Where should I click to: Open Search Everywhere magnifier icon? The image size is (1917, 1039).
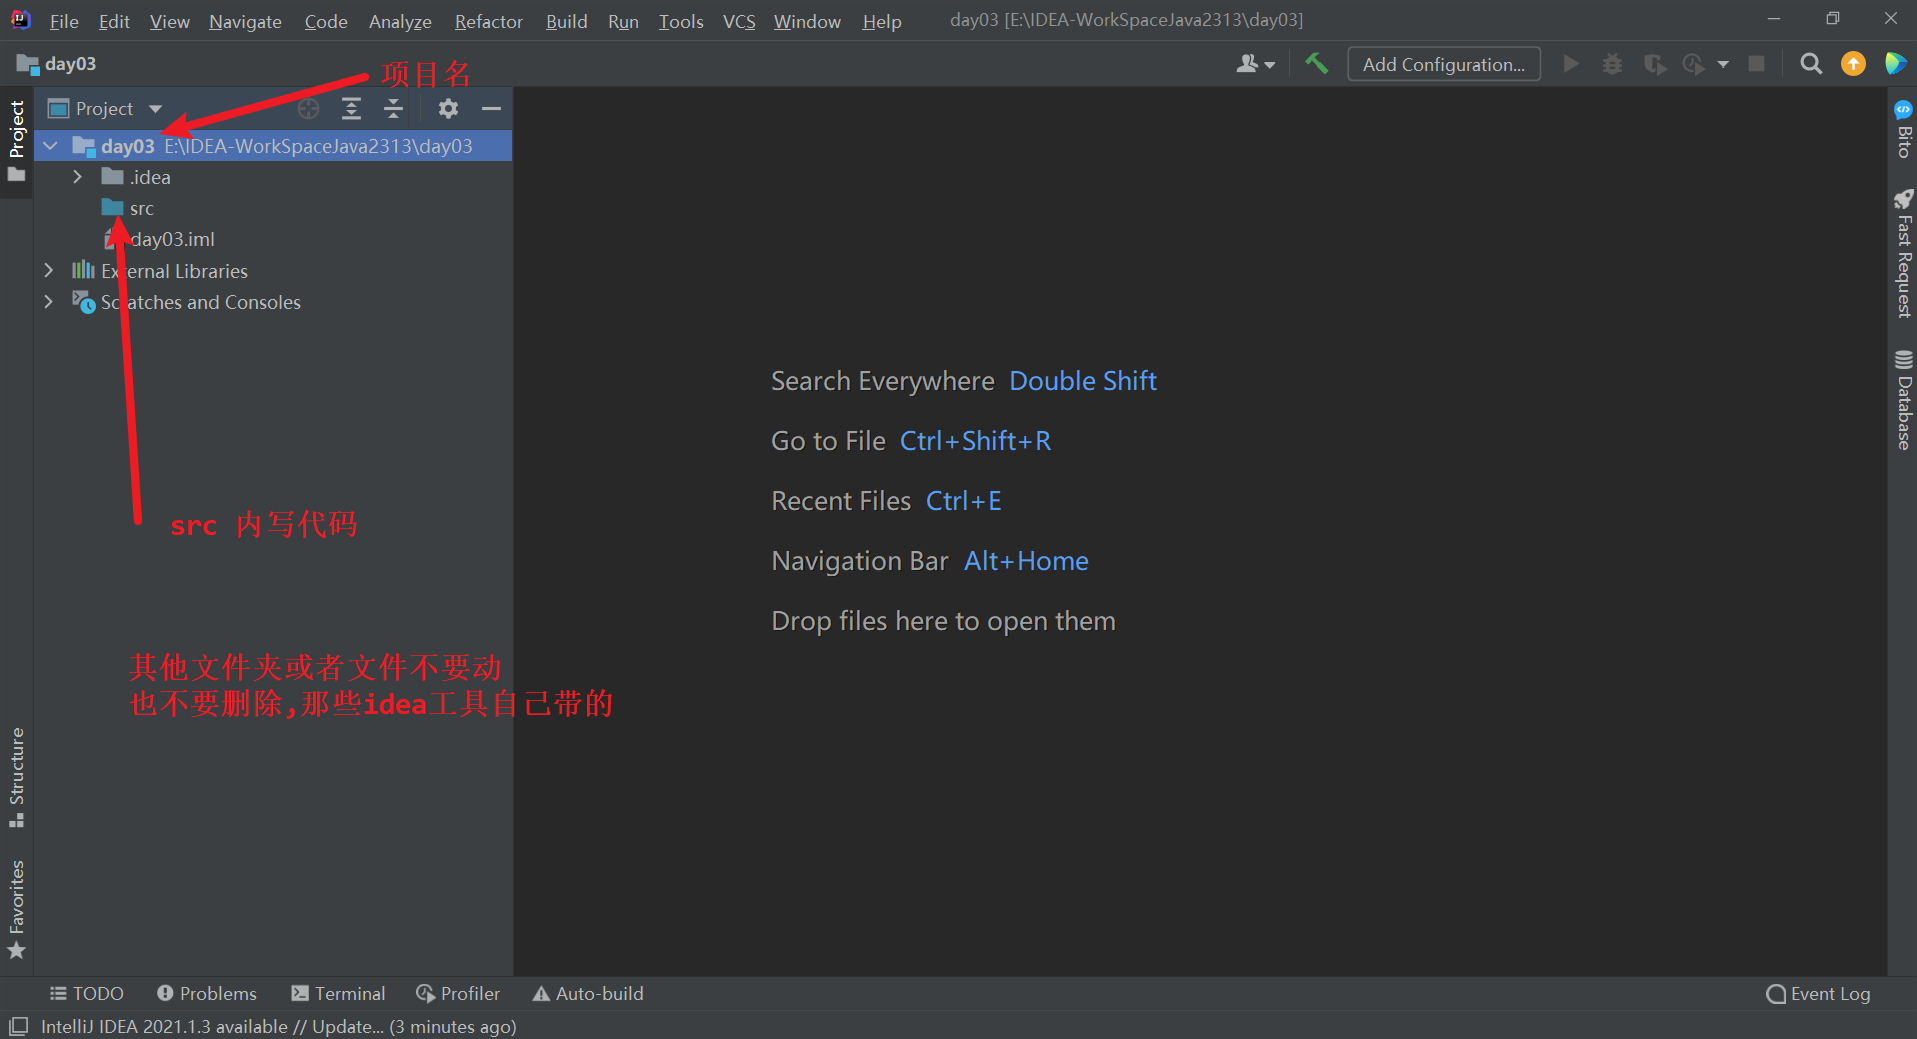pyautogui.click(x=1811, y=64)
